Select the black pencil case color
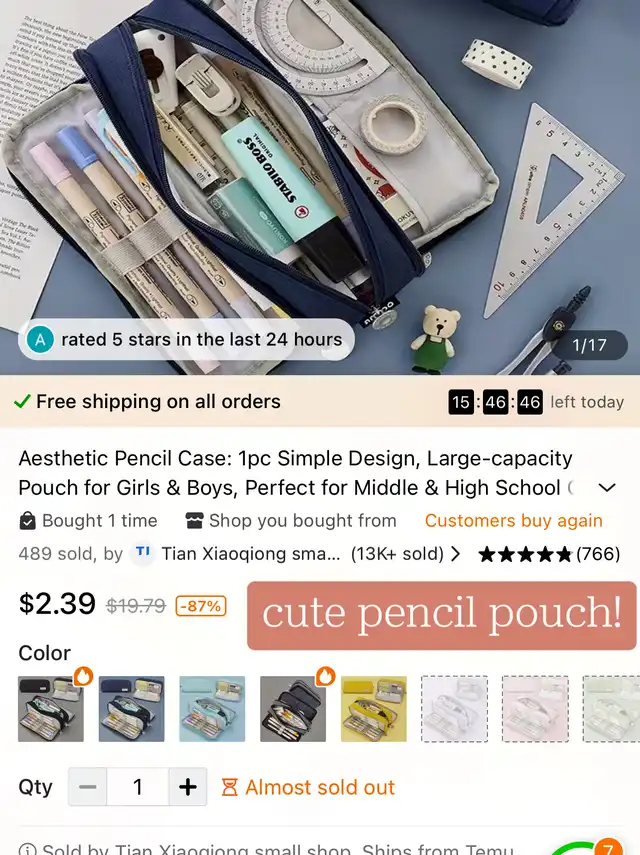This screenshot has width=640, height=855. (51, 709)
